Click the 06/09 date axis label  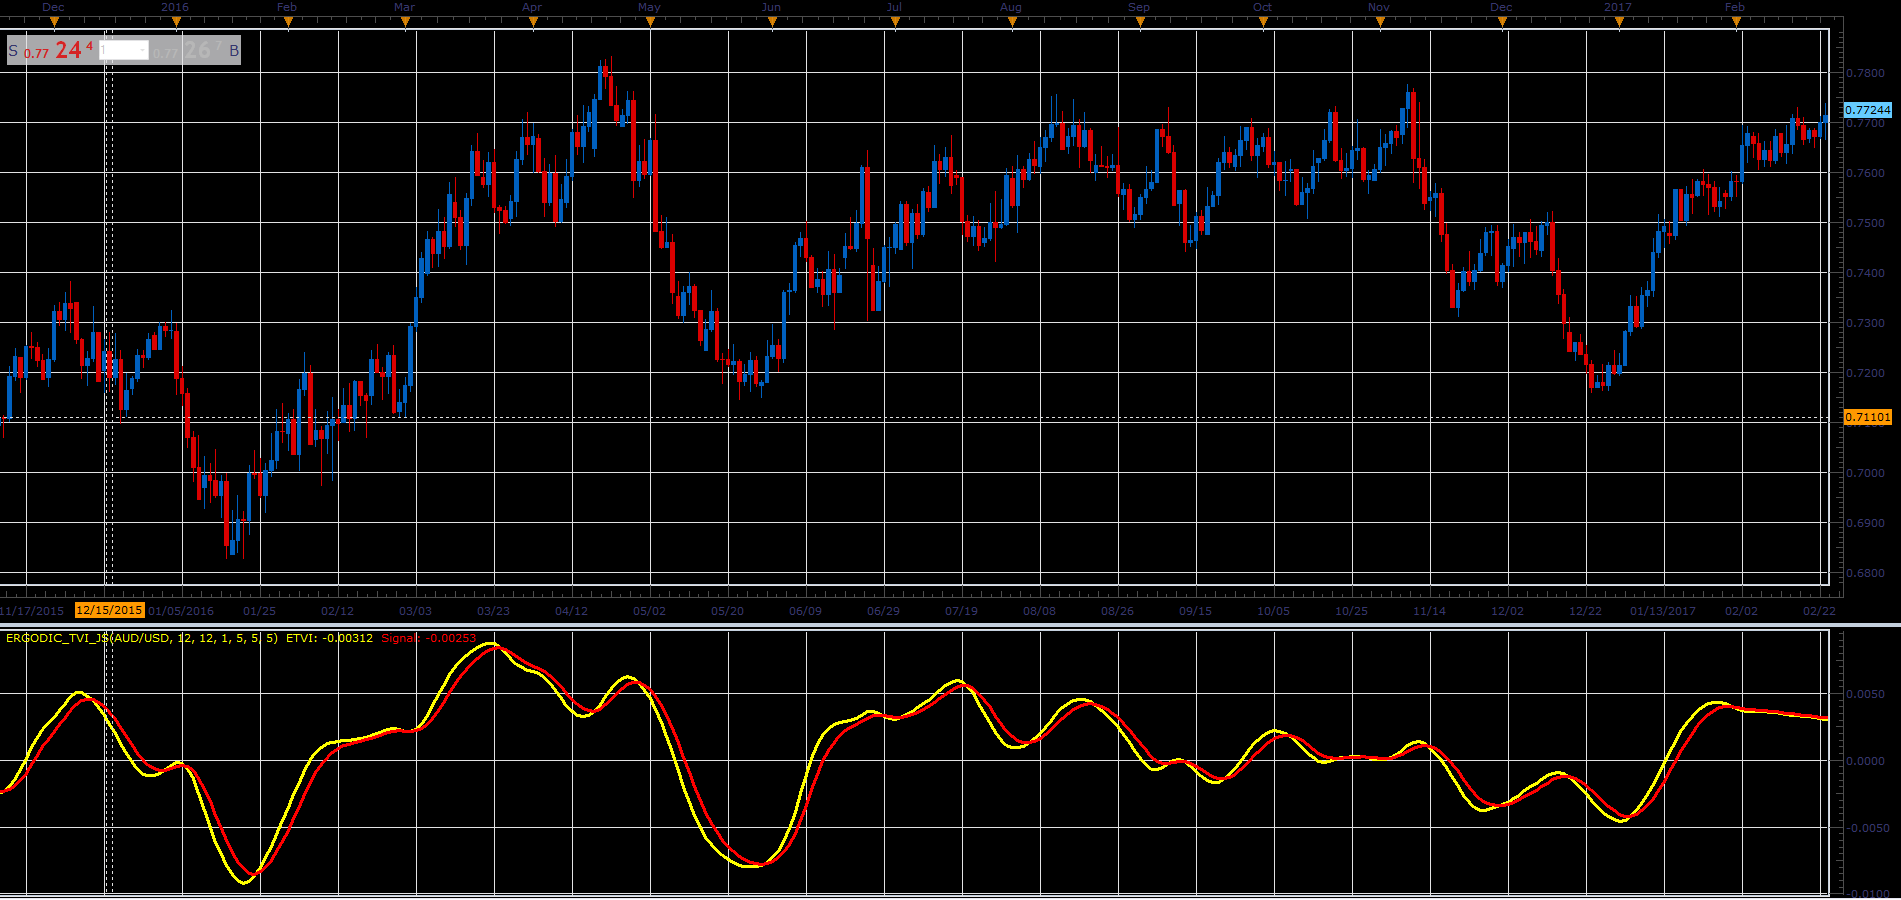[x=805, y=611]
